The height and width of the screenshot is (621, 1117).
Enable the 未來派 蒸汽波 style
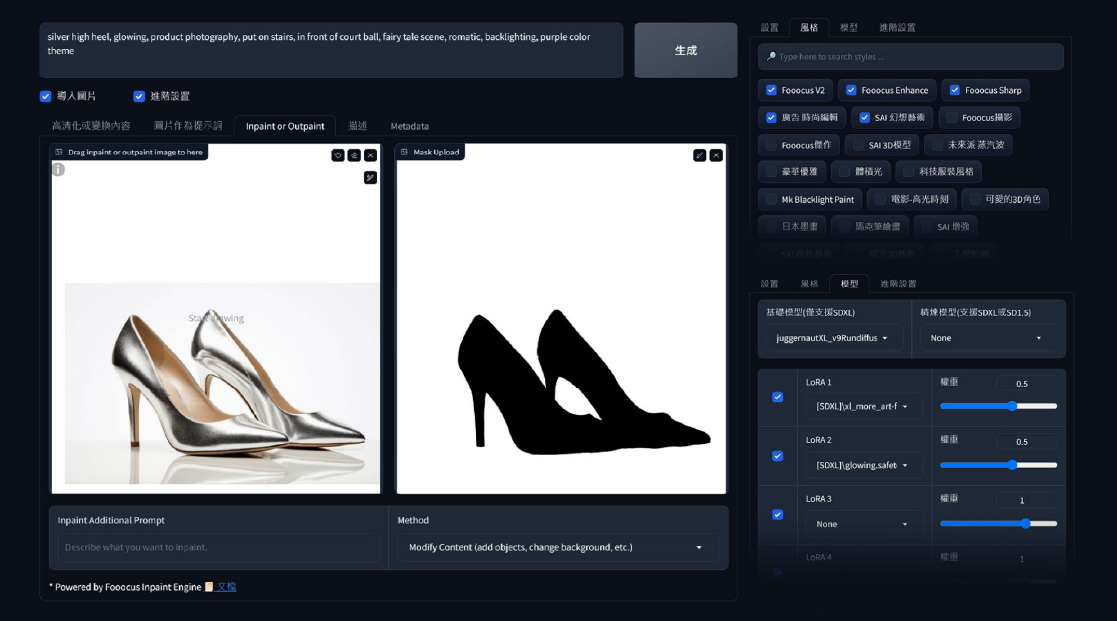(x=937, y=145)
